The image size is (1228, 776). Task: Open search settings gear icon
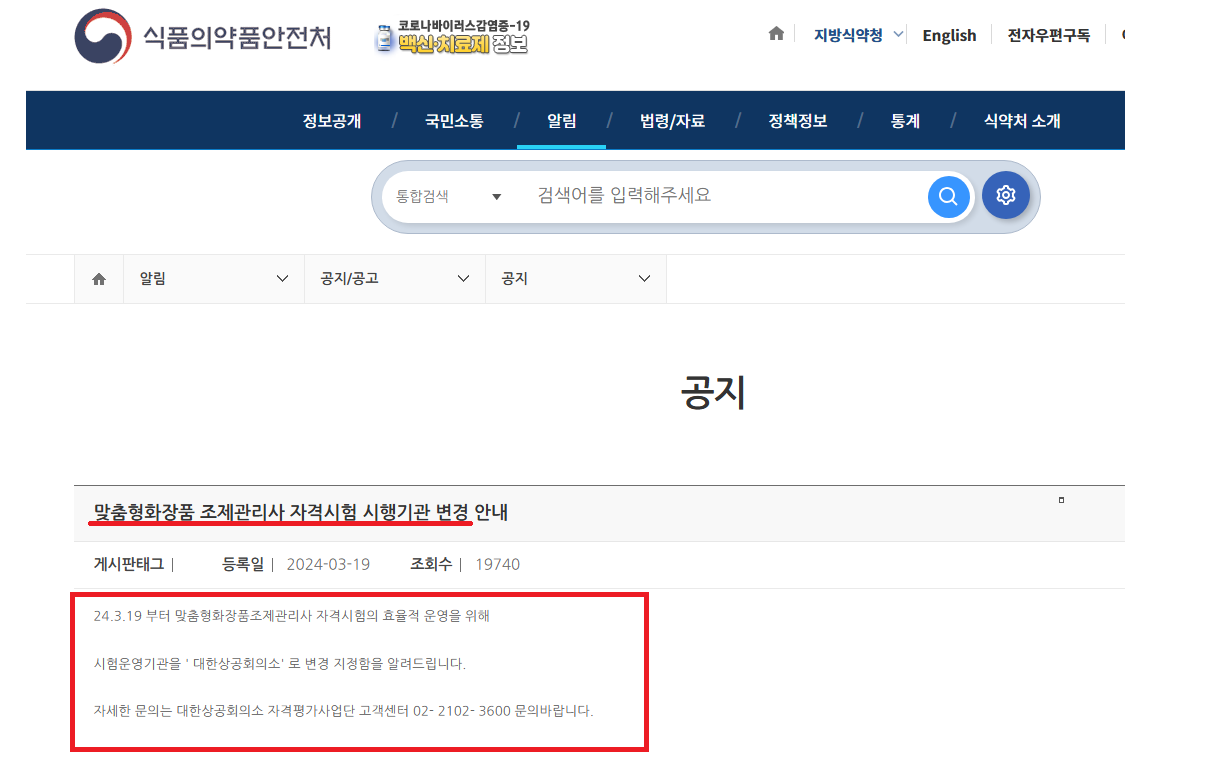1006,196
